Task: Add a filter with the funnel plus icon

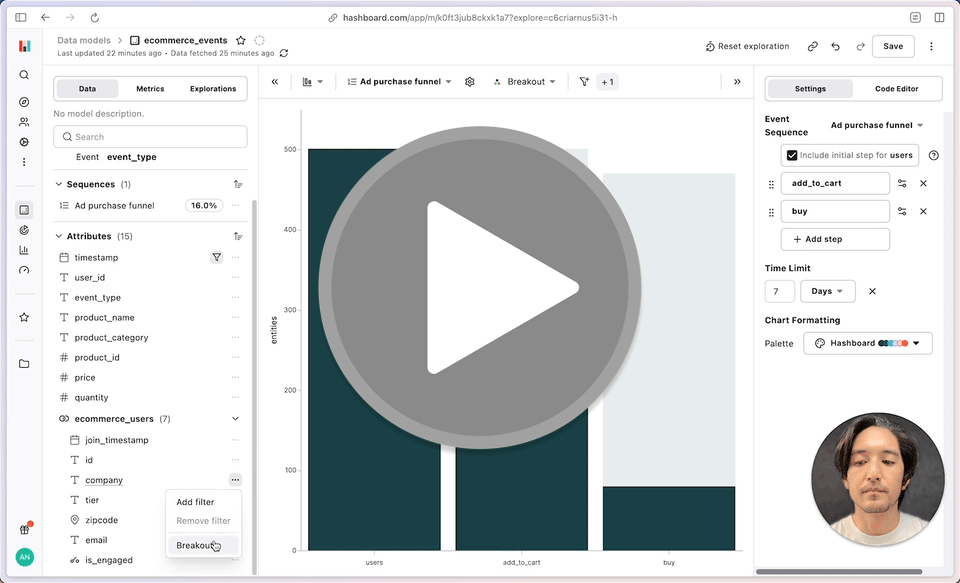Action: [x=584, y=81]
